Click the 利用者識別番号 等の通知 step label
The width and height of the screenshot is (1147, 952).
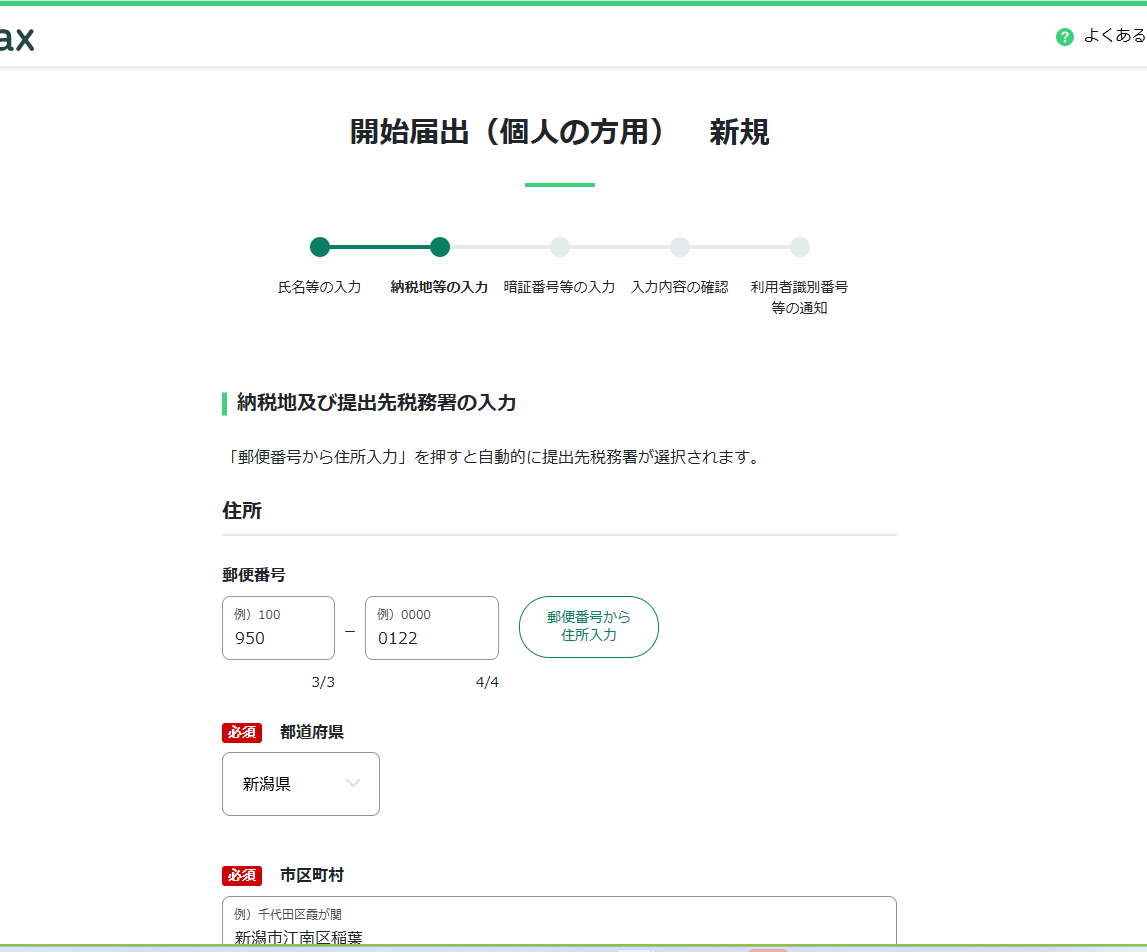pos(800,297)
